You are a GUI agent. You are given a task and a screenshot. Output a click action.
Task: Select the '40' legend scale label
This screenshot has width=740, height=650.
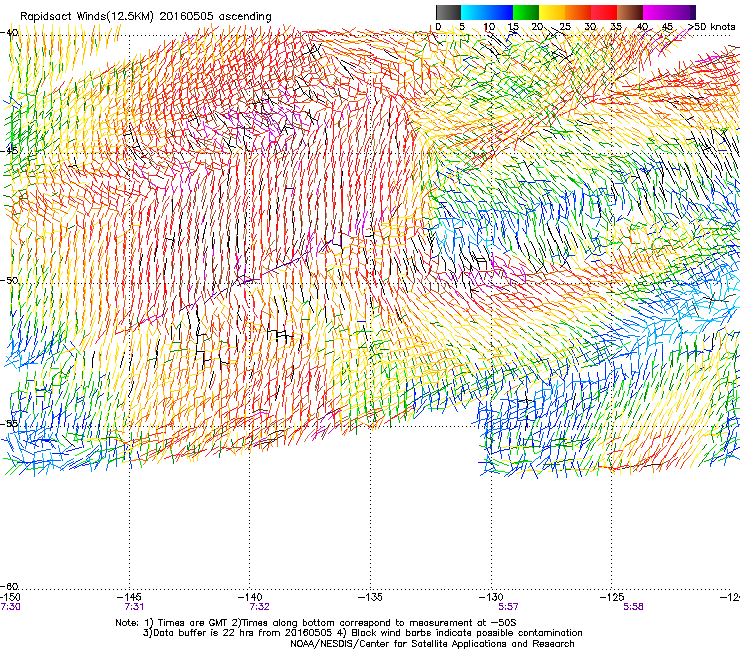tap(643, 26)
